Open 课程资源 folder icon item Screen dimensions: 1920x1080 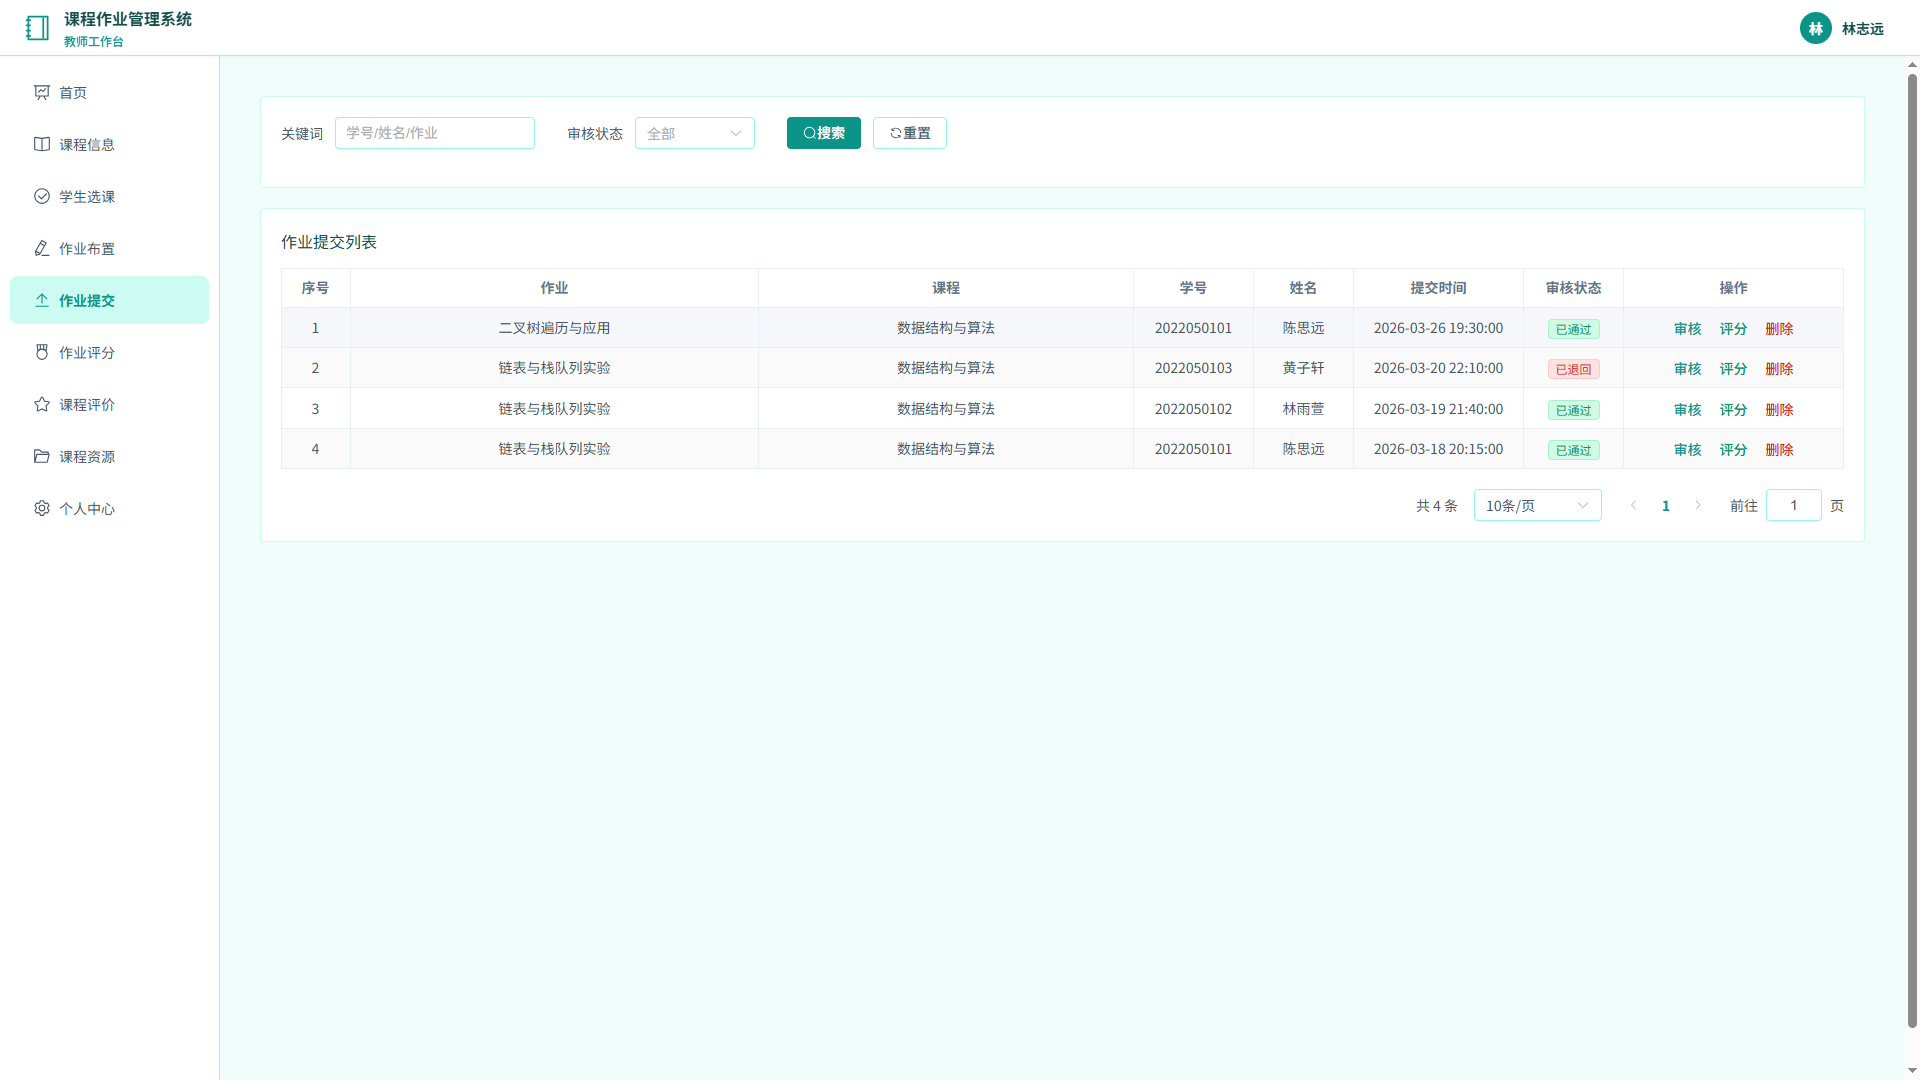[110, 456]
